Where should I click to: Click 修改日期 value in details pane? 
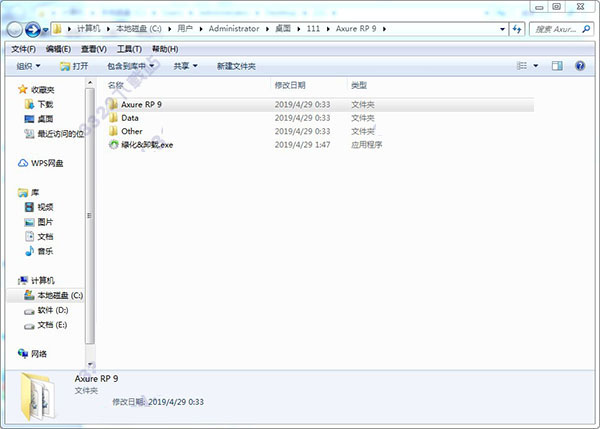(x=176, y=402)
